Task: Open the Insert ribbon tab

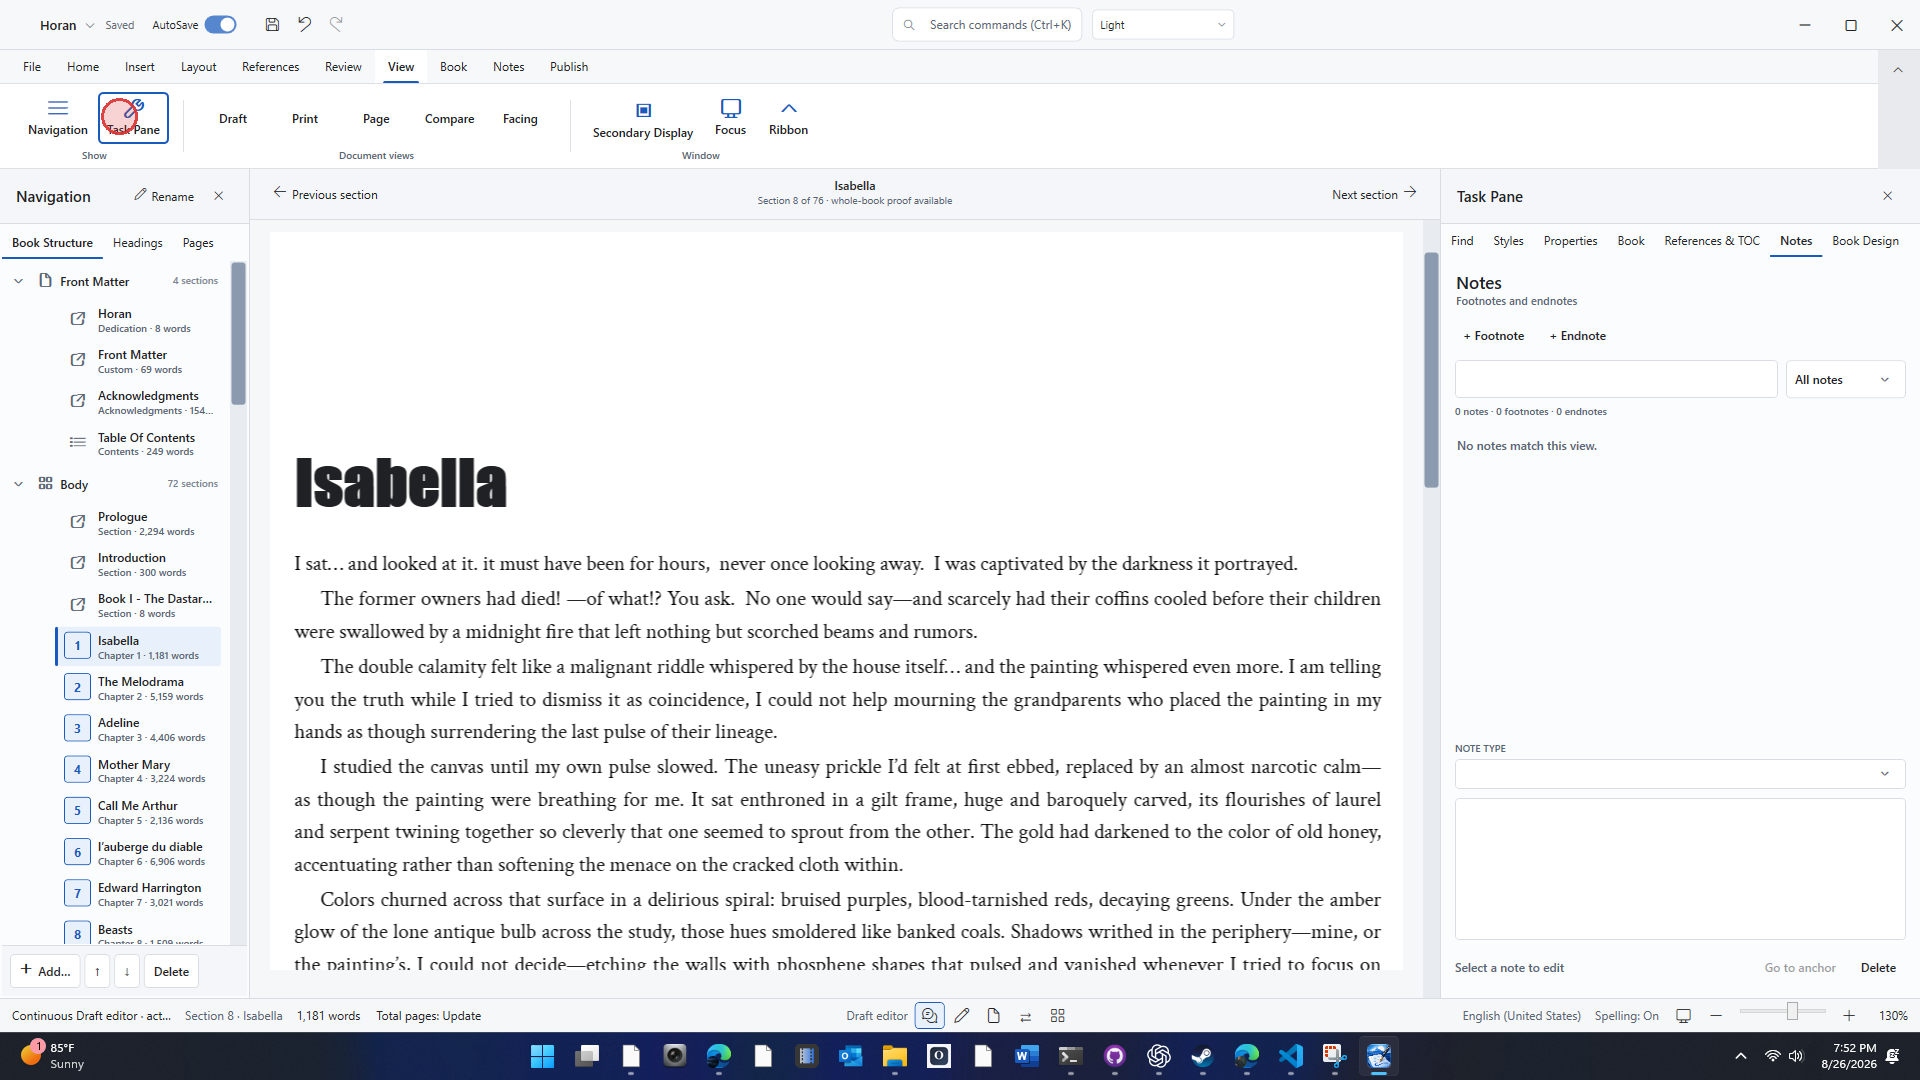Action: (x=140, y=67)
